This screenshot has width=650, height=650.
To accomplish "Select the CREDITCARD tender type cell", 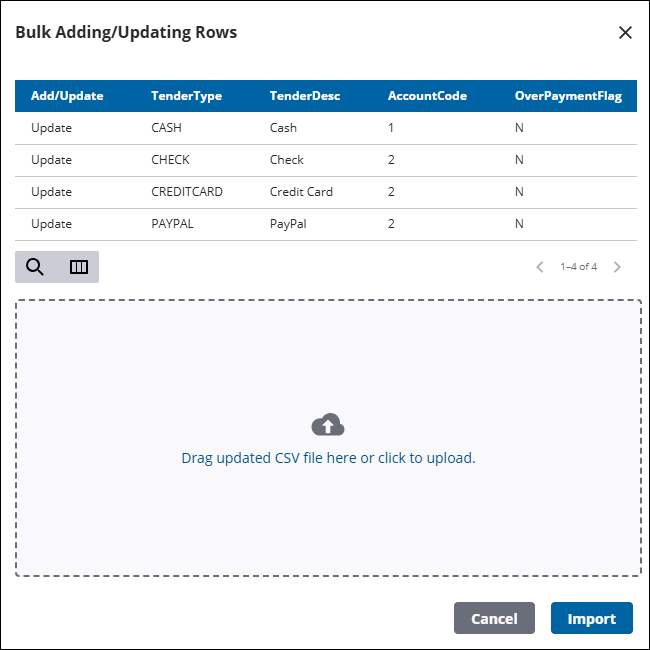I will (x=186, y=192).
